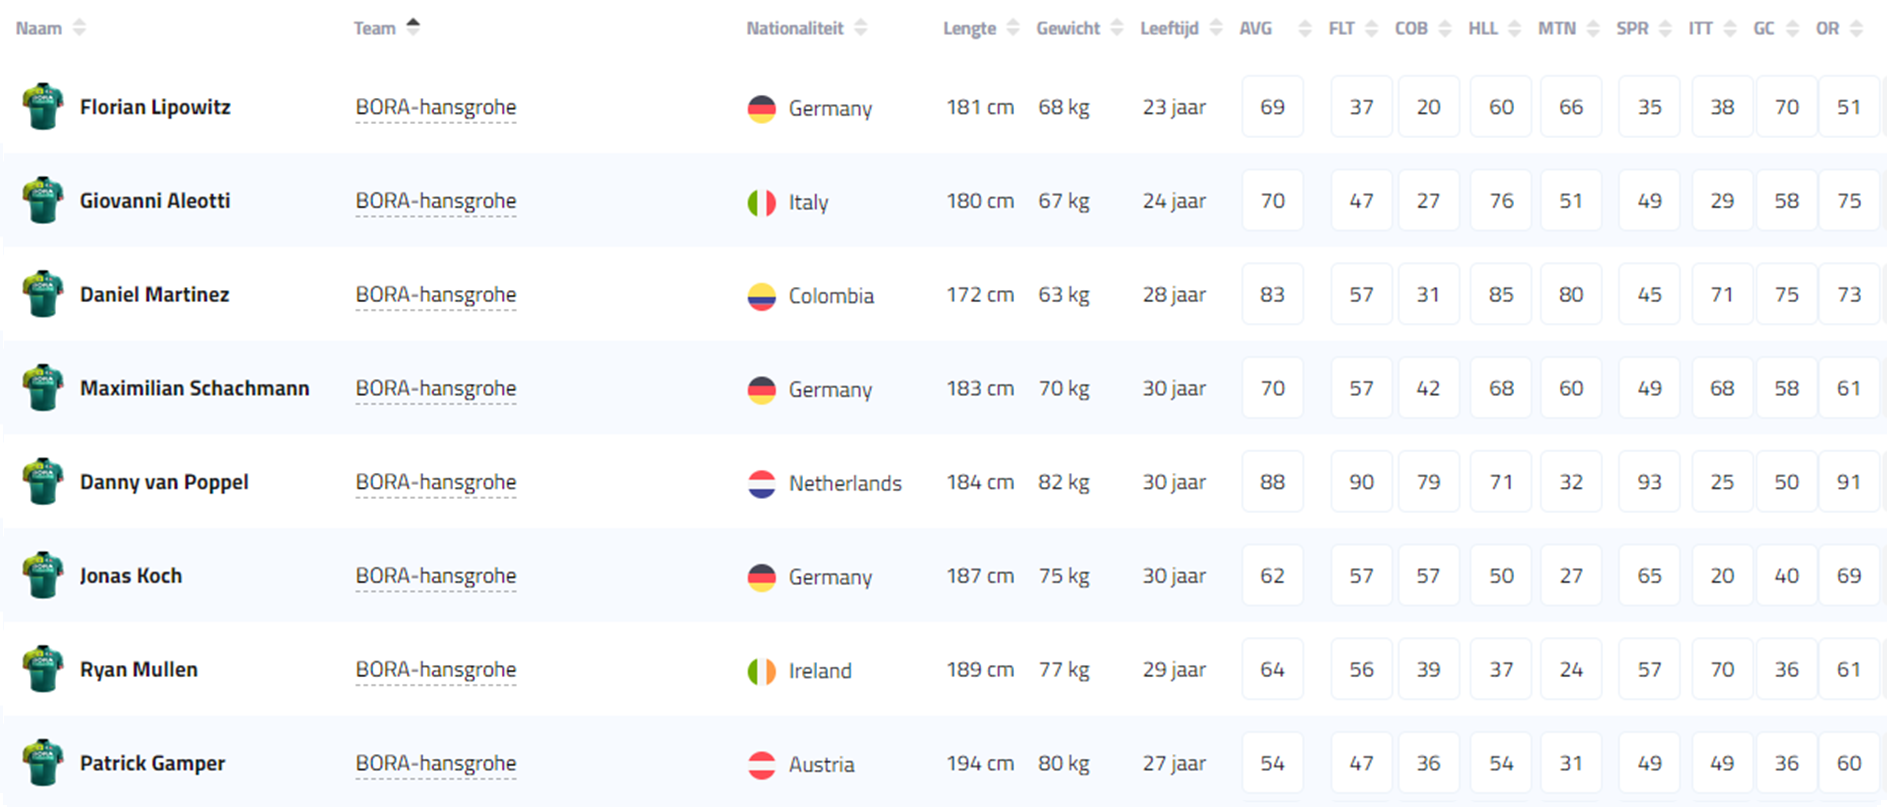1887x807 pixels.
Task: Open BORA-hansgrohe team link for Ryan Mullen
Action: click(436, 670)
